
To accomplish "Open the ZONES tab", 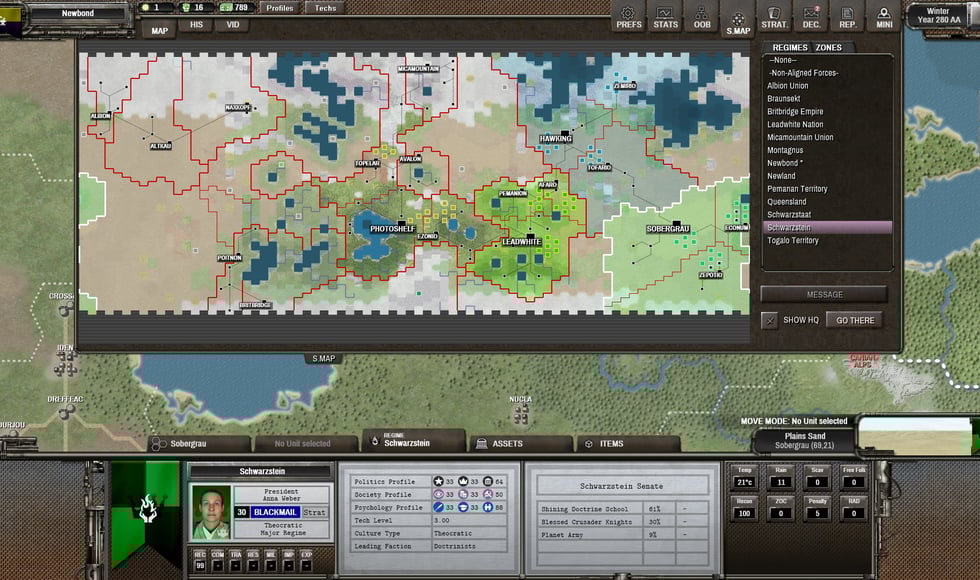I will 829,48.
